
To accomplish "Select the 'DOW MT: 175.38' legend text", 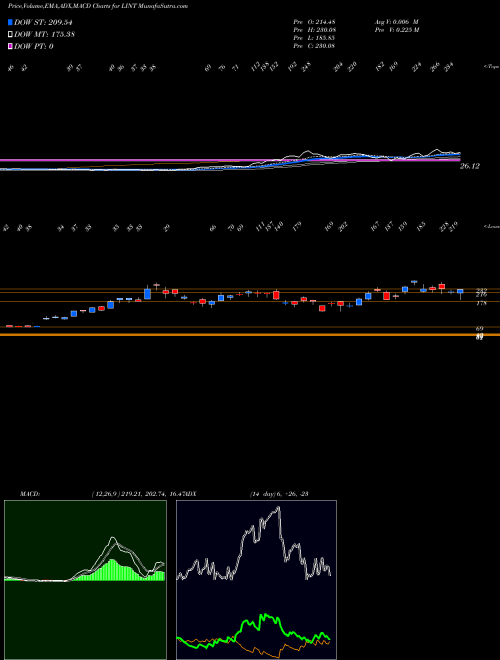I will point(44,35).
